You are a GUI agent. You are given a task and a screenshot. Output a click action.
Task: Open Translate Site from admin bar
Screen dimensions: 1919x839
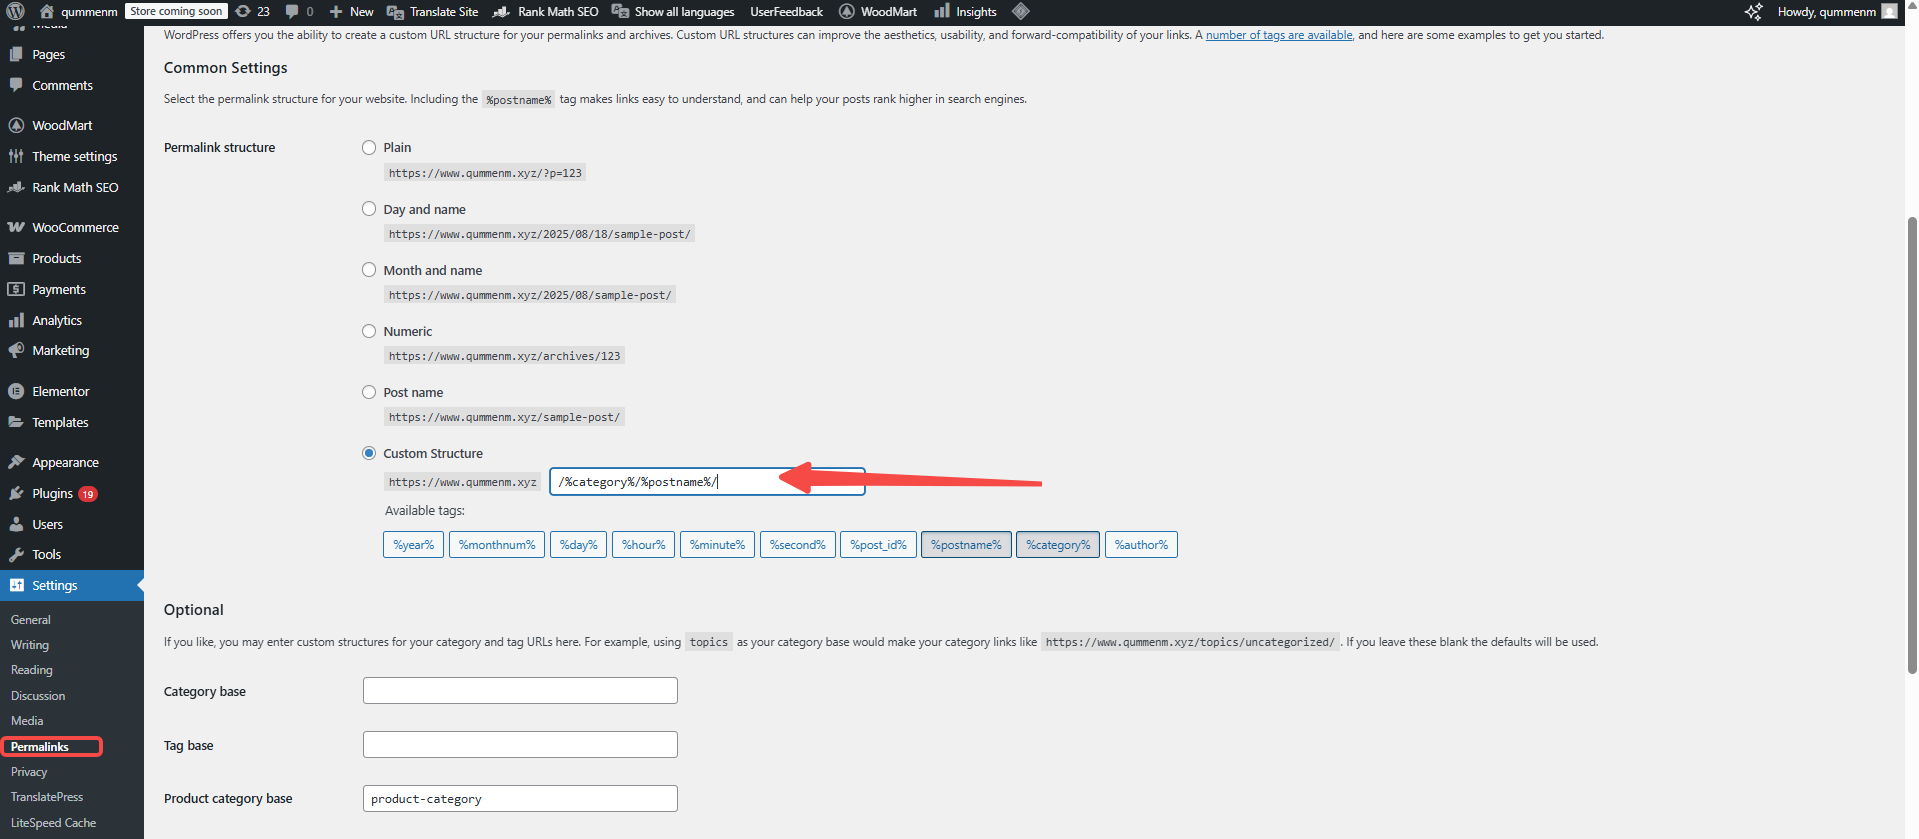432,12
